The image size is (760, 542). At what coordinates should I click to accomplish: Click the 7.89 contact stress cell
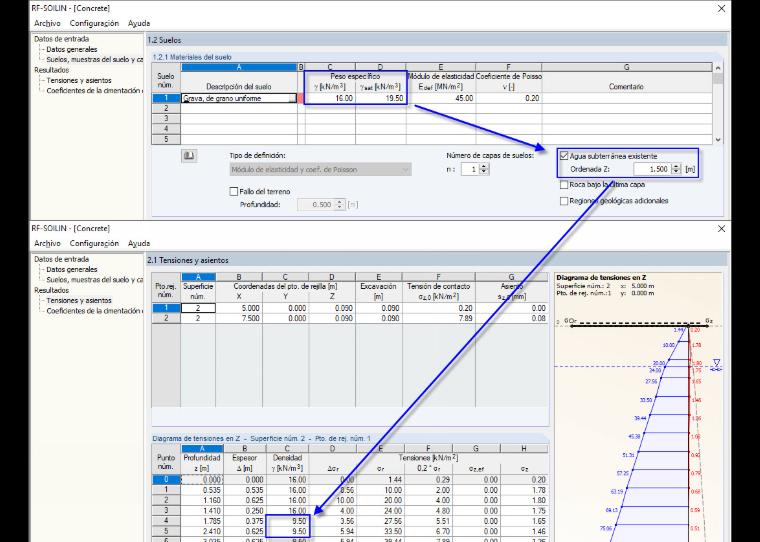coord(439,319)
